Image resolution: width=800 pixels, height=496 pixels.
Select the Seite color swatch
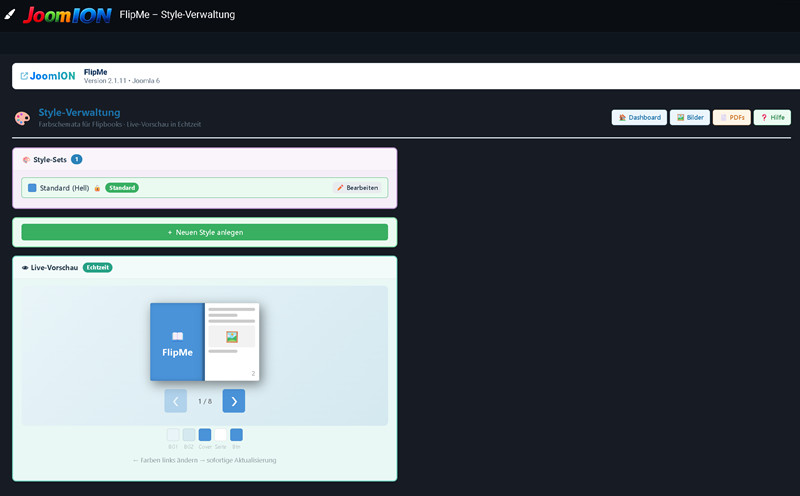click(220, 435)
